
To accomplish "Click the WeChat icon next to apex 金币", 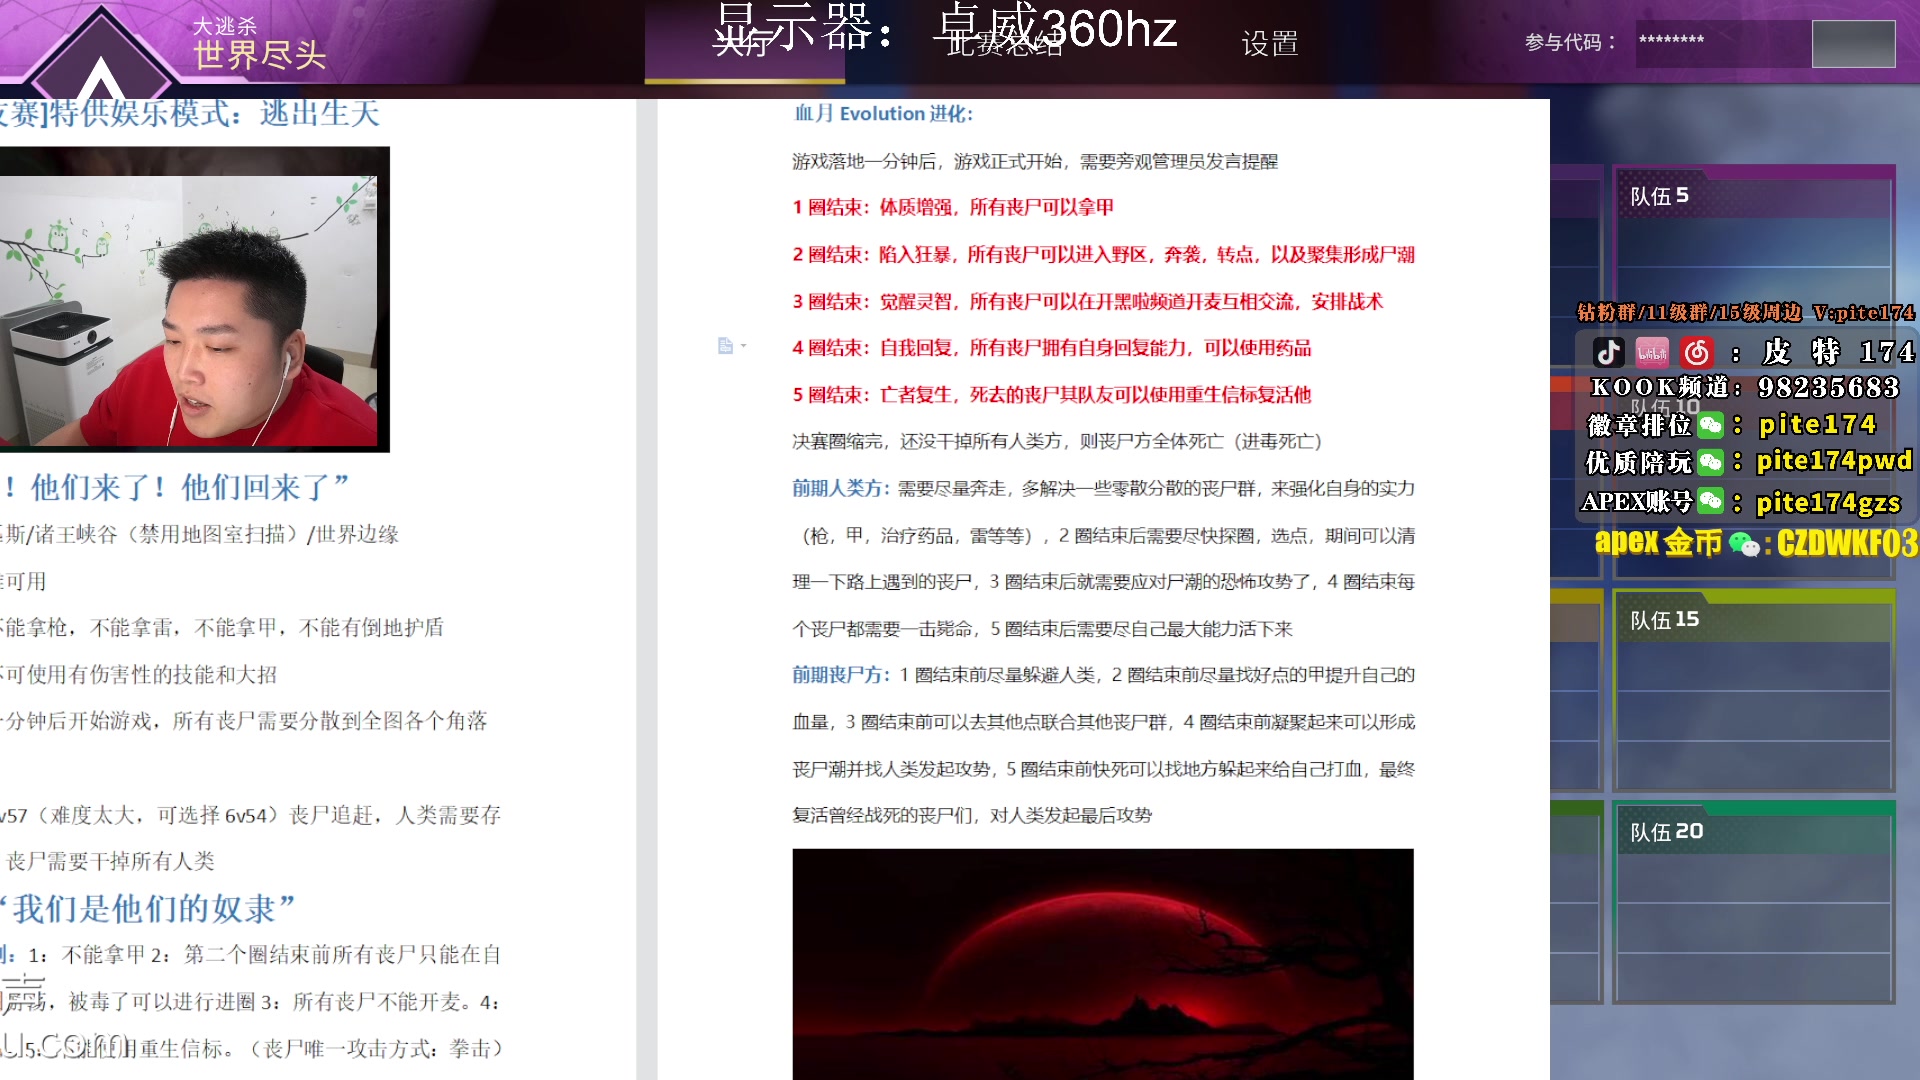I will [1744, 544].
